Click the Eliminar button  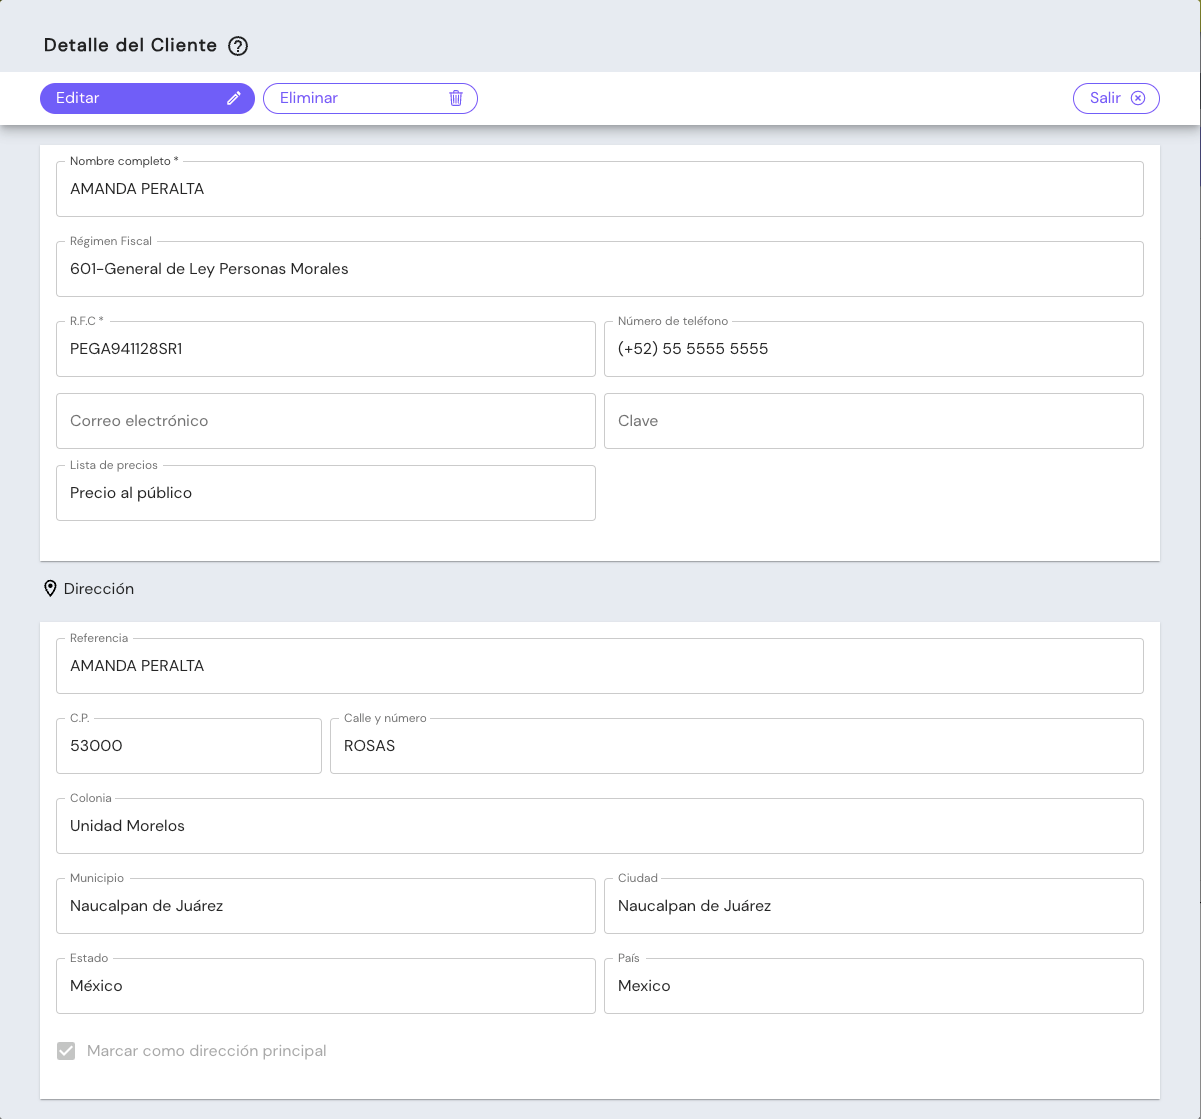click(x=370, y=98)
